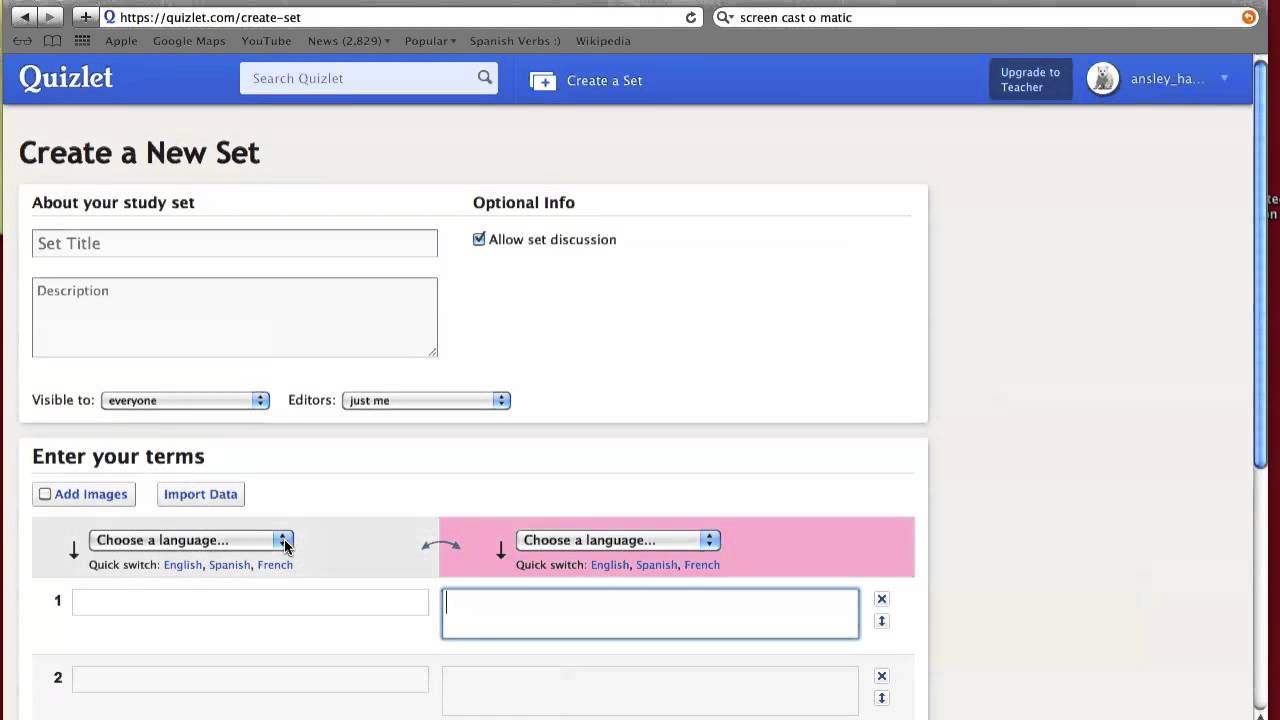Show bookmarks with the open book icon
The width and height of the screenshot is (1280, 720).
click(52, 41)
